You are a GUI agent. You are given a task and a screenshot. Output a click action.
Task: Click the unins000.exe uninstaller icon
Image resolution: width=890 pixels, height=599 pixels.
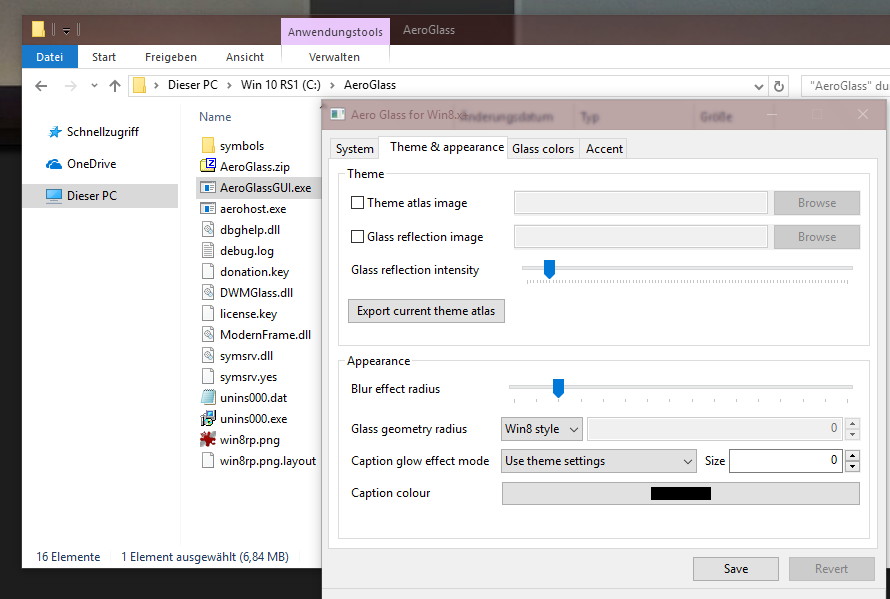[208, 418]
